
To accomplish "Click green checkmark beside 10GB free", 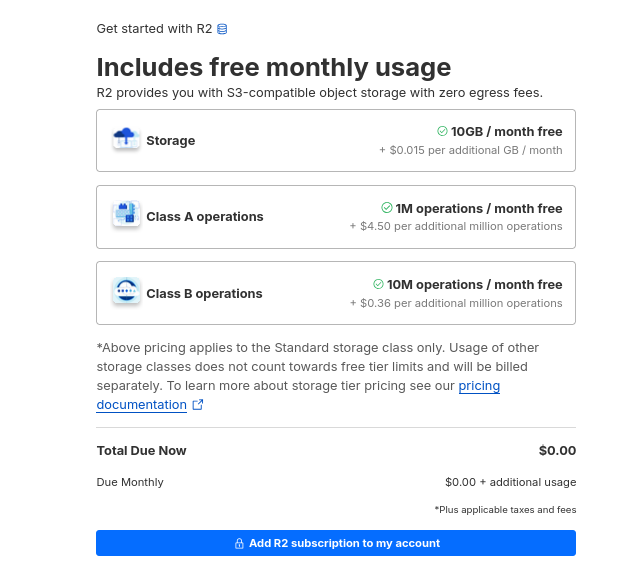I will click(442, 131).
